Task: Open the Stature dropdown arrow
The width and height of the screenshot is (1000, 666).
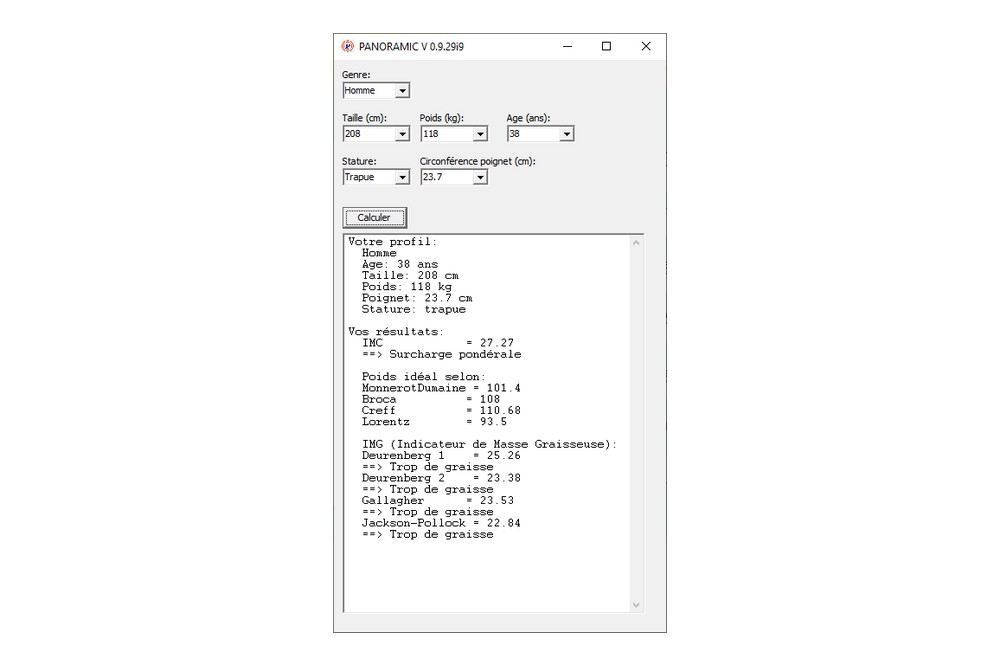Action: (402, 178)
